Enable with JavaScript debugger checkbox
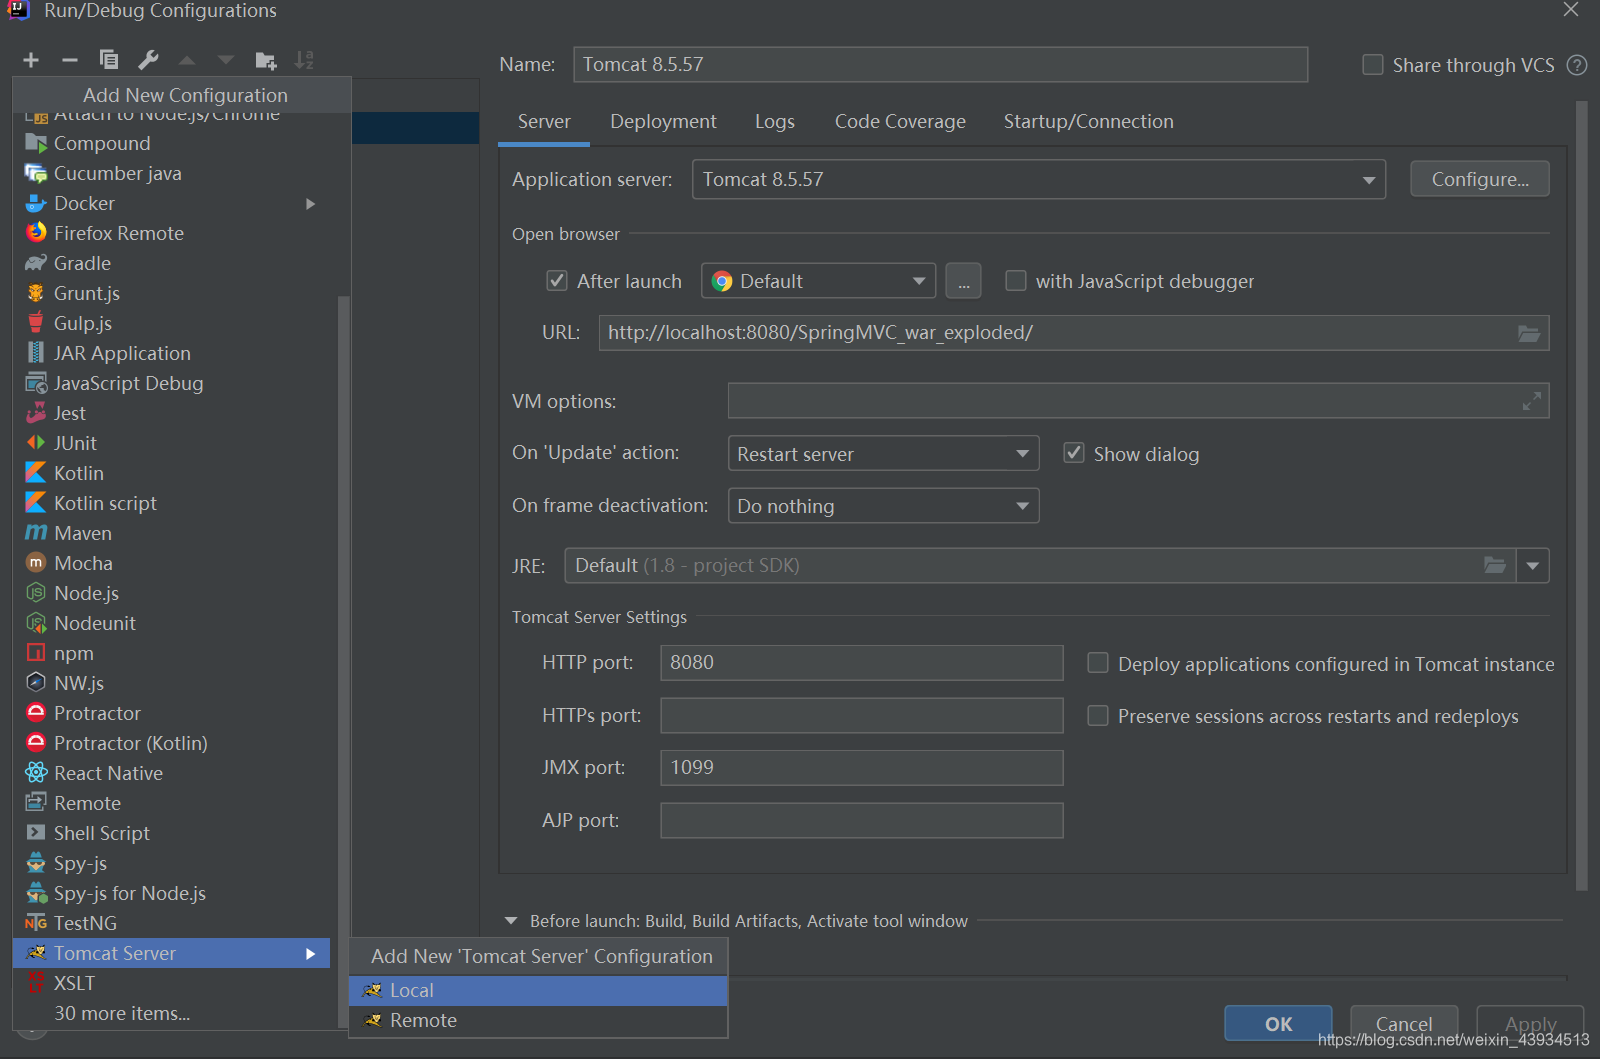 1016,281
